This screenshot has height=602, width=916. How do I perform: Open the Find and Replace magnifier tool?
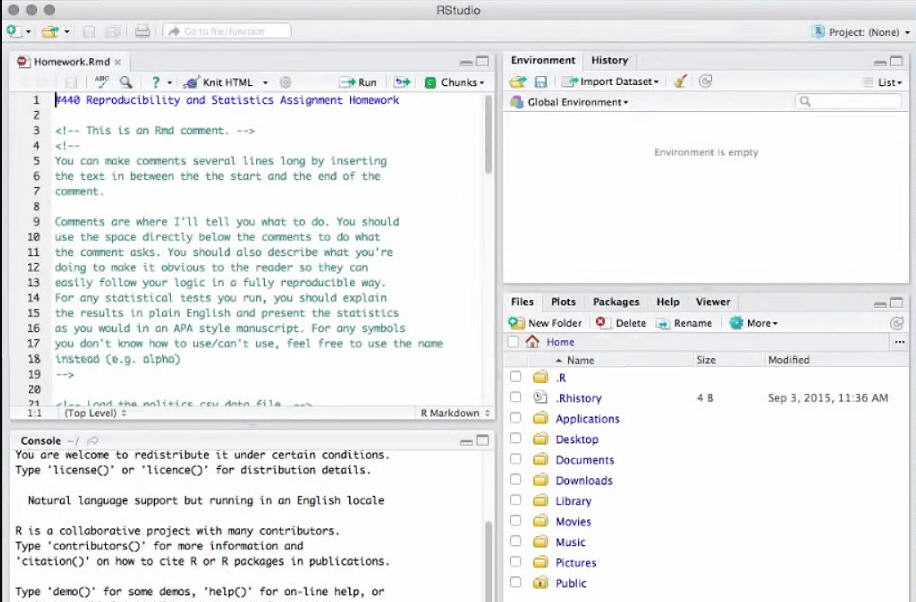pos(126,82)
